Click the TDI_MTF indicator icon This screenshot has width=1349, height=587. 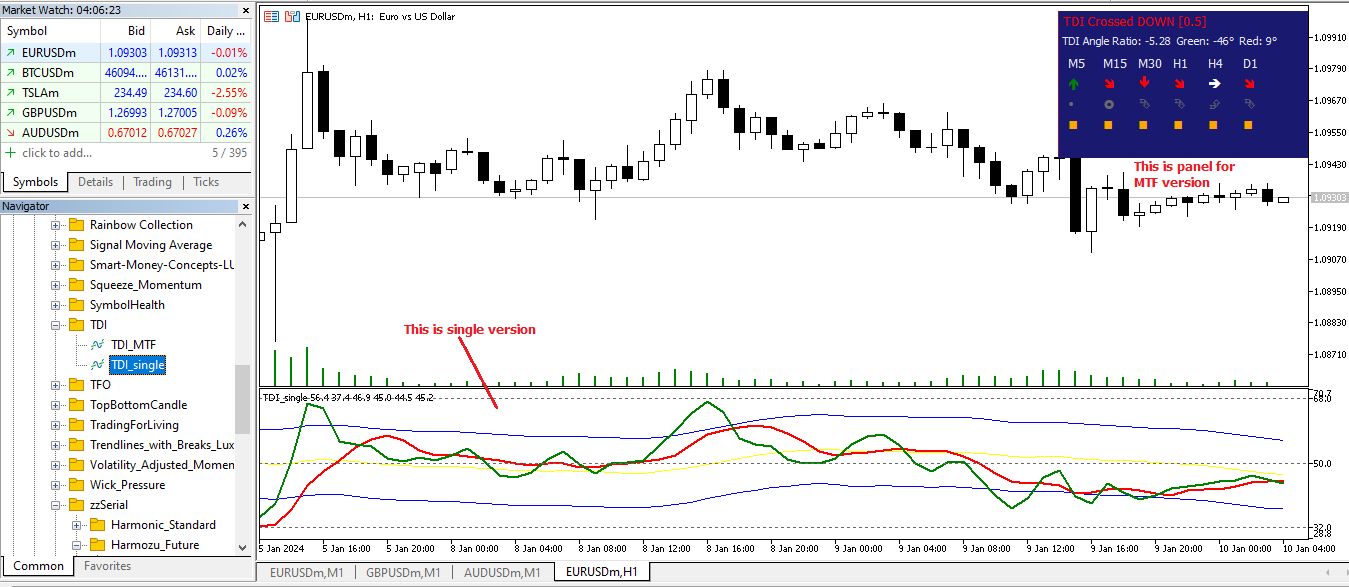click(x=97, y=345)
